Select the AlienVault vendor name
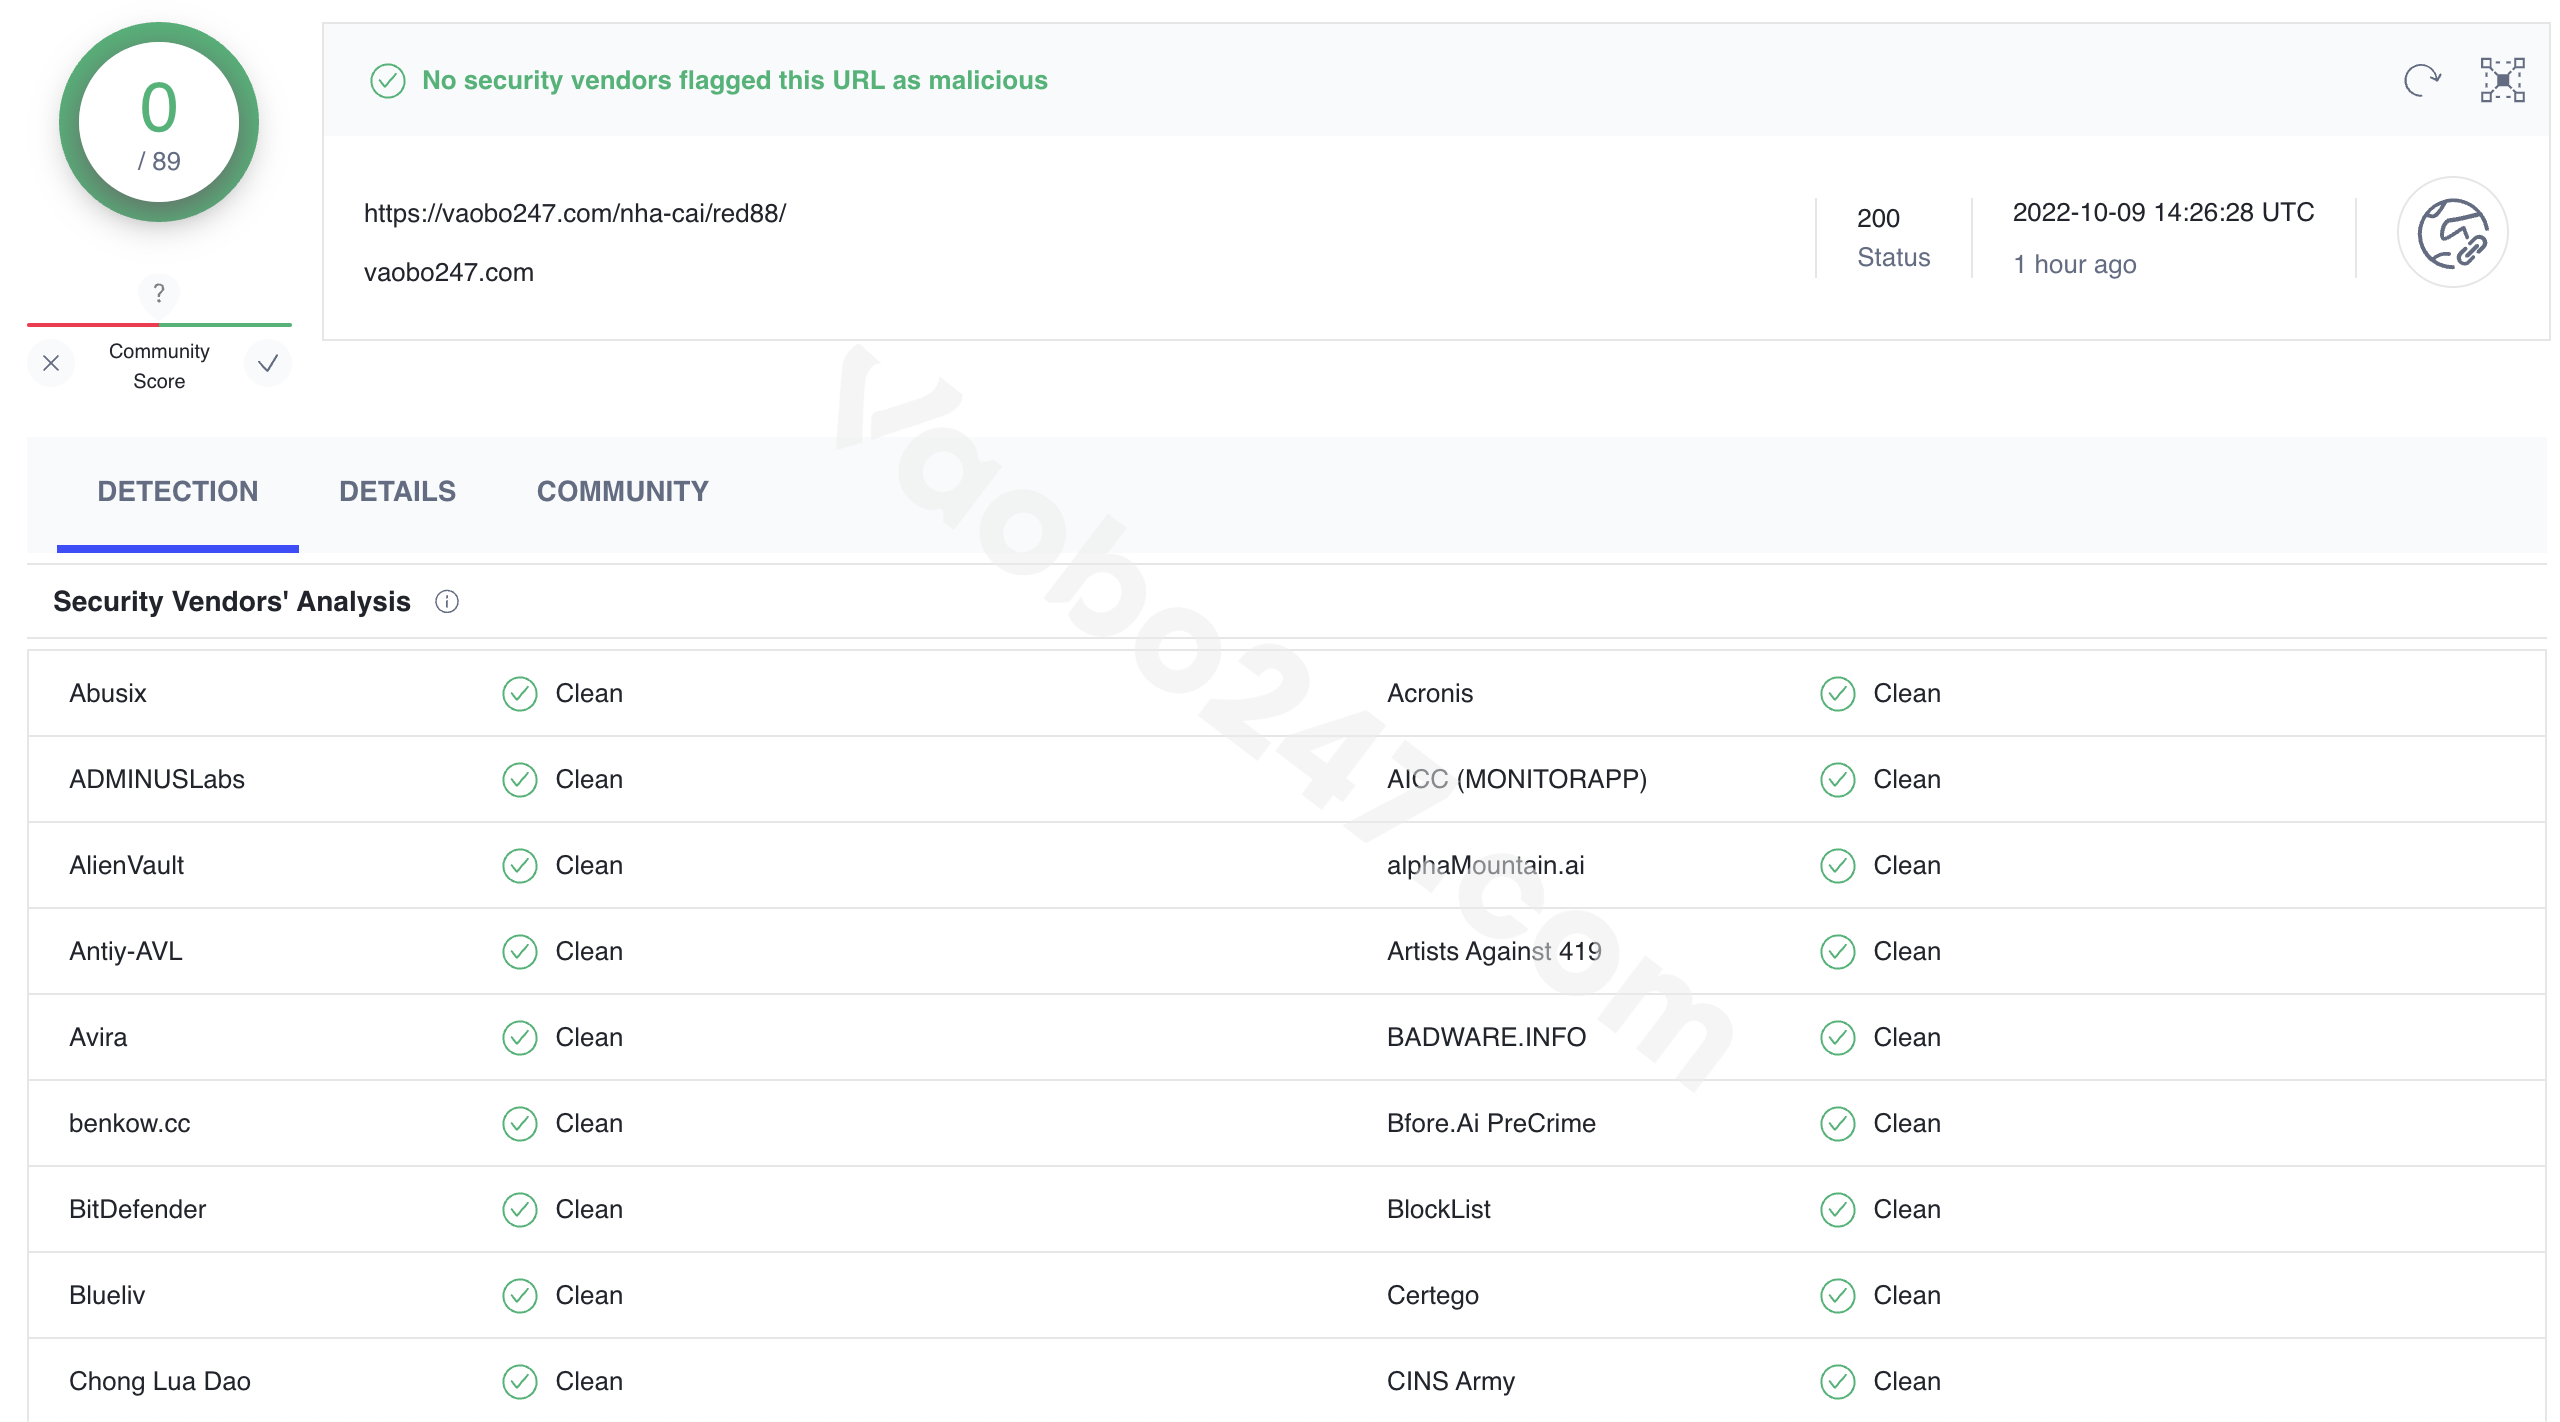The width and height of the screenshot is (2560, 1422). point(127,865)
